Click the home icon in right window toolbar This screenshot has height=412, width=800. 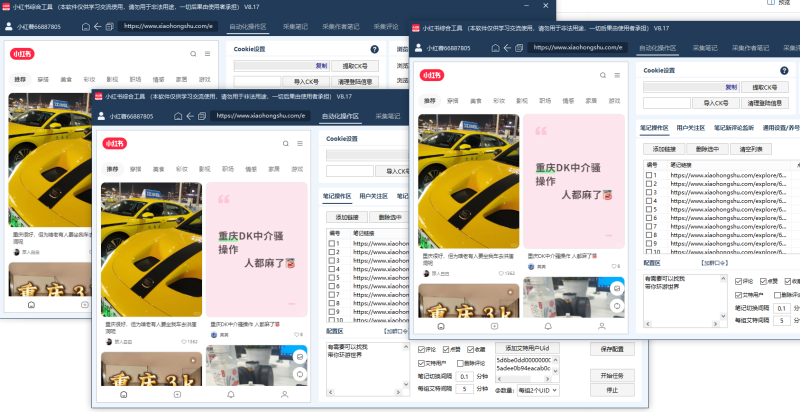pos(495,48)
